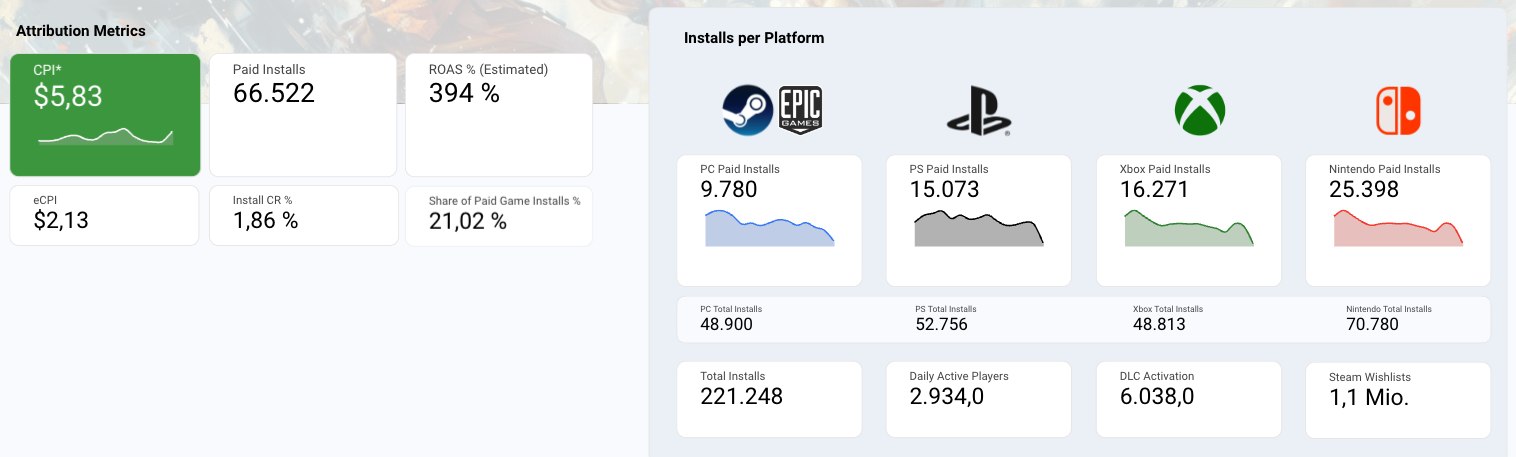
Task: Select the Paid Installs 66.522 card
Action: [x=302, y=115]
